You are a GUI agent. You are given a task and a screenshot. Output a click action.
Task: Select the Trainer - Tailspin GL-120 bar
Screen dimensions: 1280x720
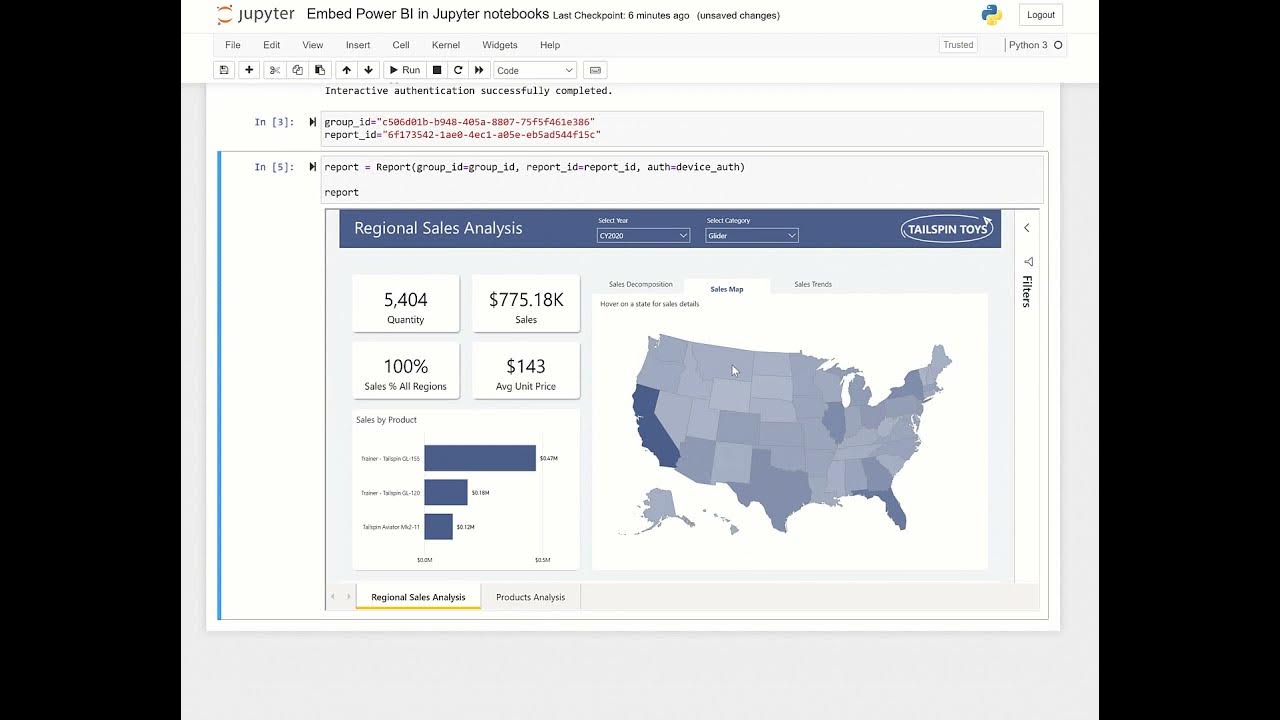tap(446, 492)
